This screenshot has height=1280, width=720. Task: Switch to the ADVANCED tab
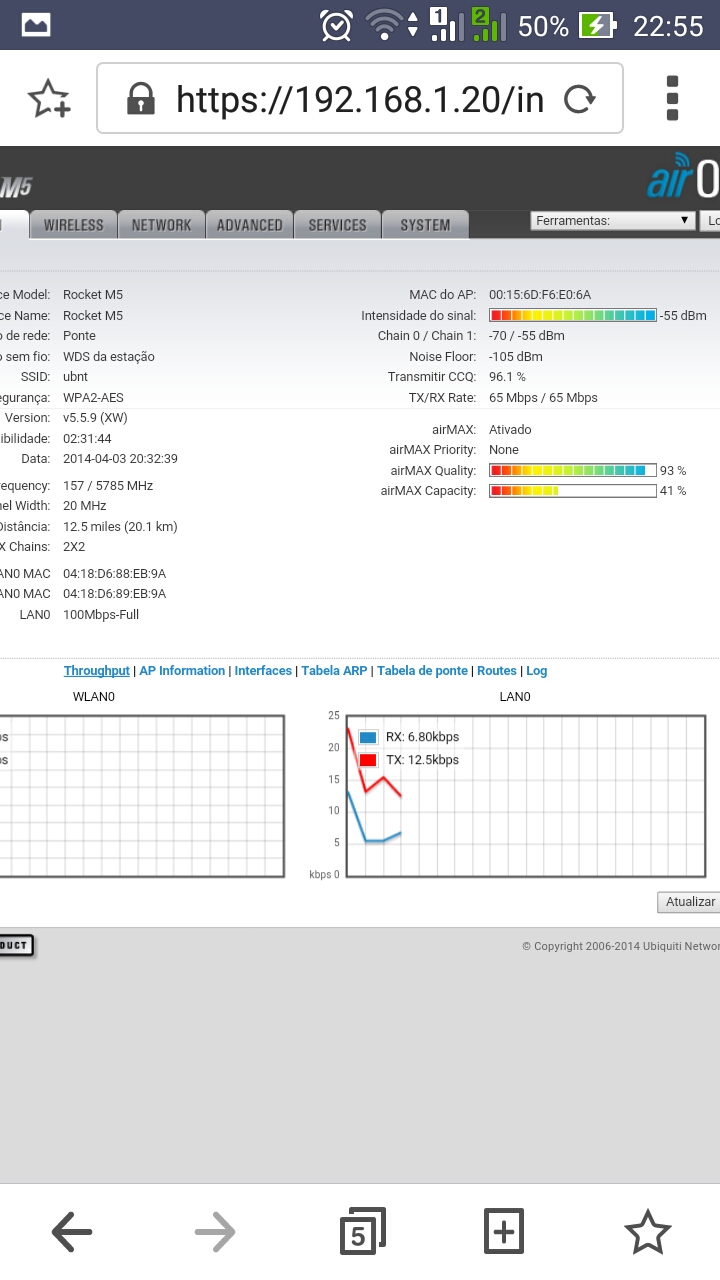250,225
